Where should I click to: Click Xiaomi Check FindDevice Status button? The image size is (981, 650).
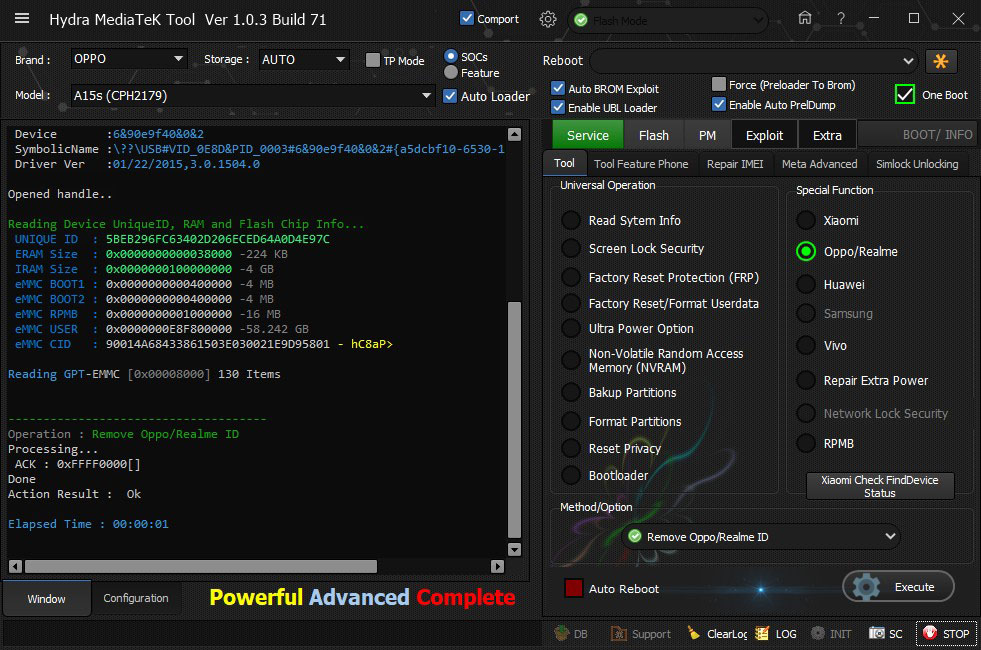click(880, 486)
